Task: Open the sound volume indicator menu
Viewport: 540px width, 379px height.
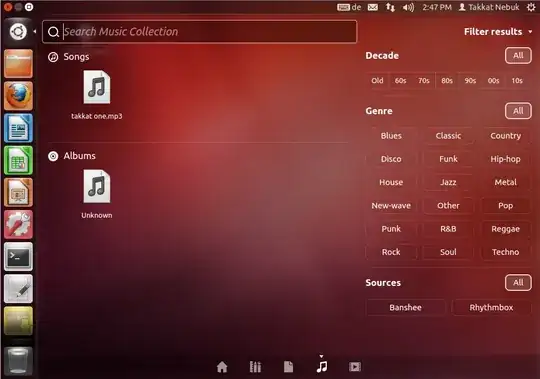Action: pos(408,7)
